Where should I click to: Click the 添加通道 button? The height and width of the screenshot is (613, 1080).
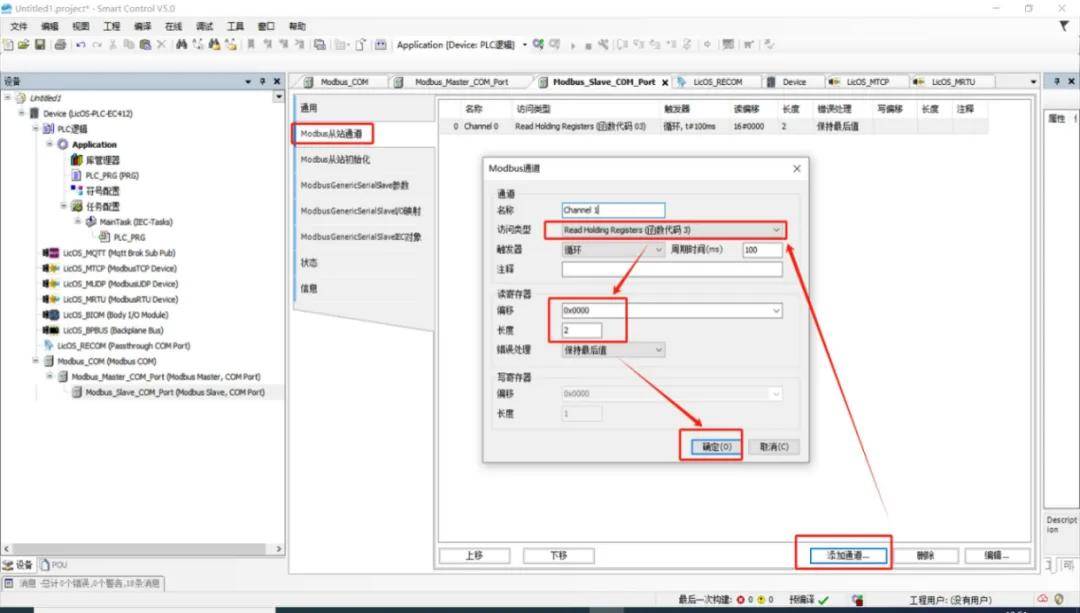point(843,555)
